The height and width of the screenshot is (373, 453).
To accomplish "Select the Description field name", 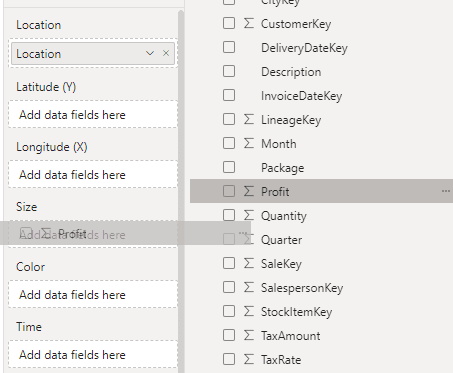I will tap(291, 72).
